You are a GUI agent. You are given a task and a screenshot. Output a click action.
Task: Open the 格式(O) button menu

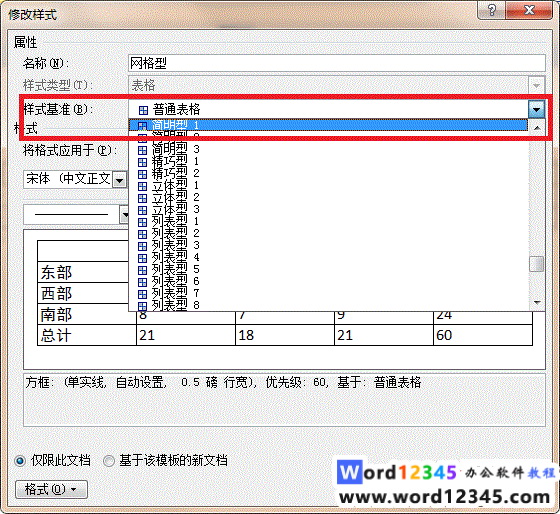[x=51, y=489]
